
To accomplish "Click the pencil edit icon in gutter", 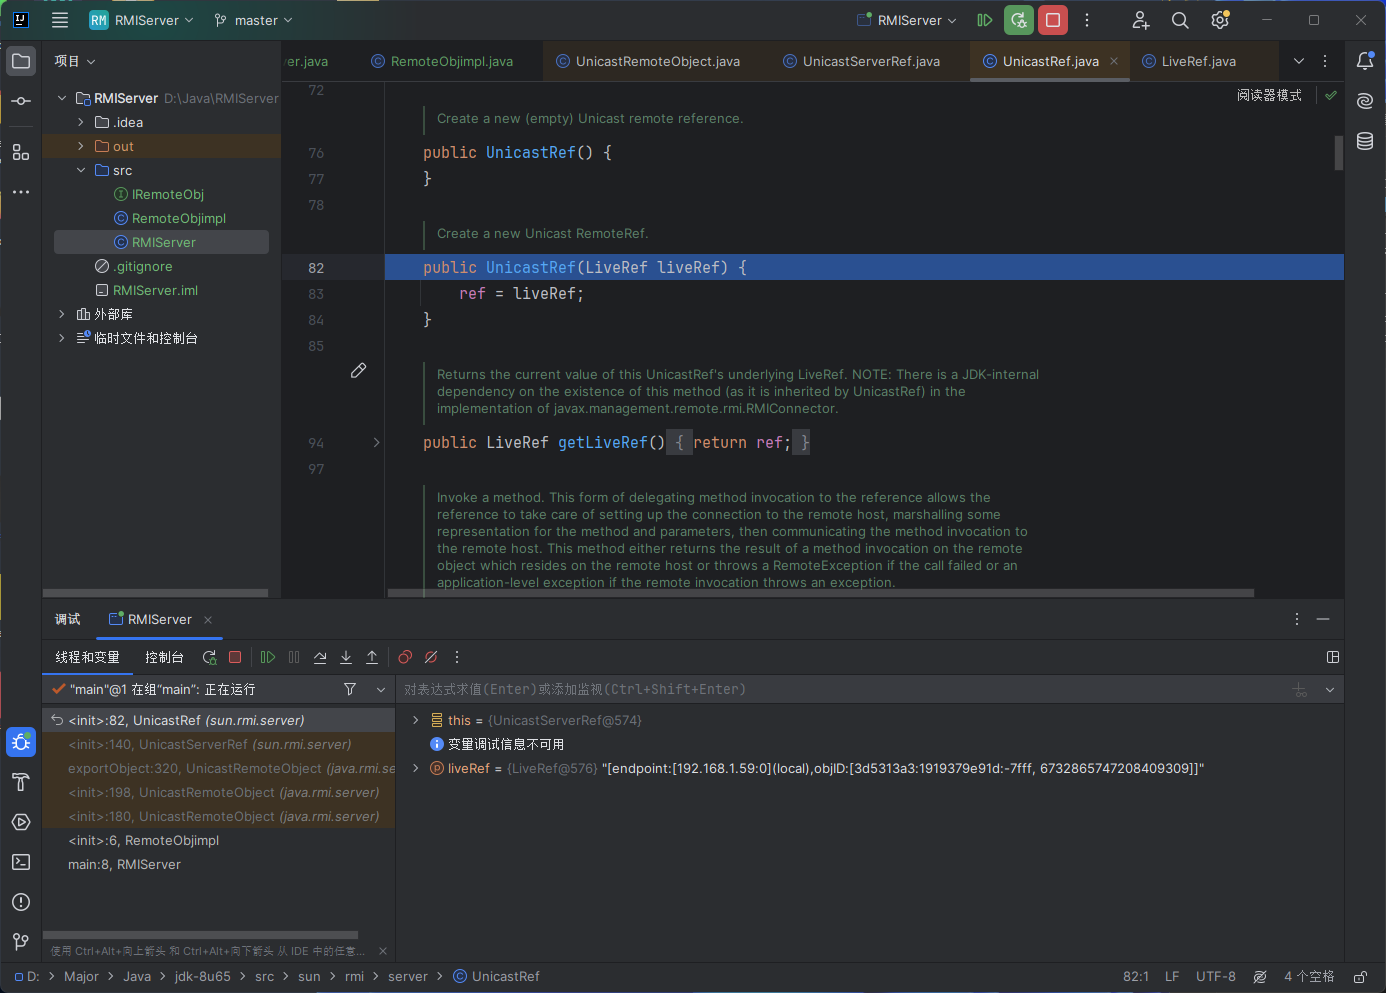I will tap(358, 371).
